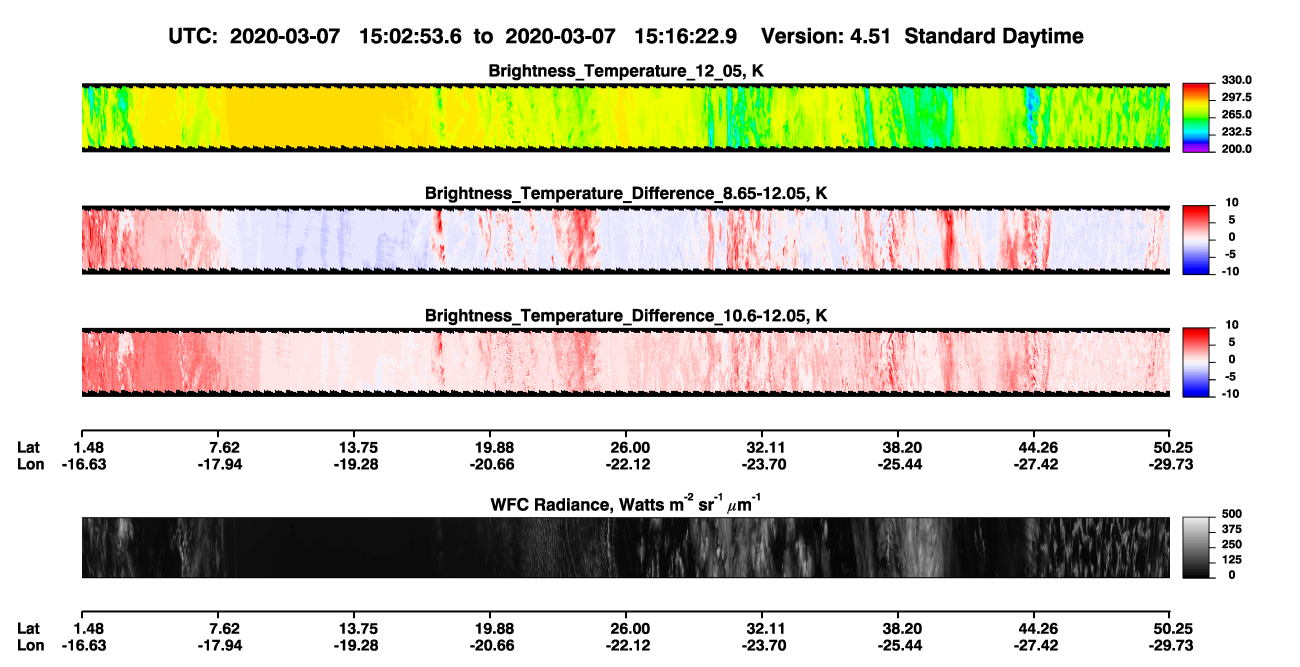
Task: Click the grayscale color bar for WFC Radiance
Action: click(x=1196, y=547)
